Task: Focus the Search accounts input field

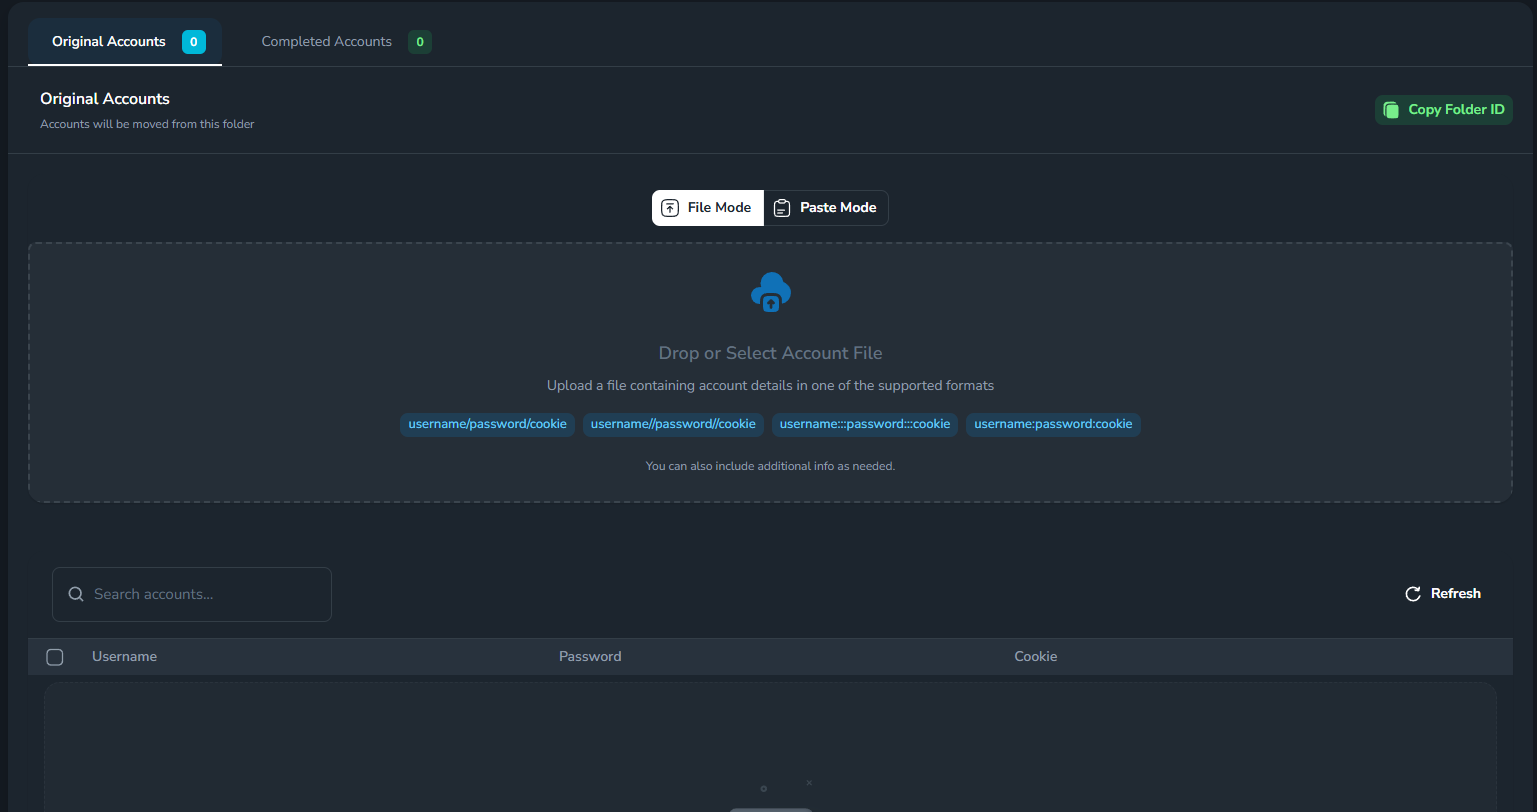Action: [x=192, y=594]
